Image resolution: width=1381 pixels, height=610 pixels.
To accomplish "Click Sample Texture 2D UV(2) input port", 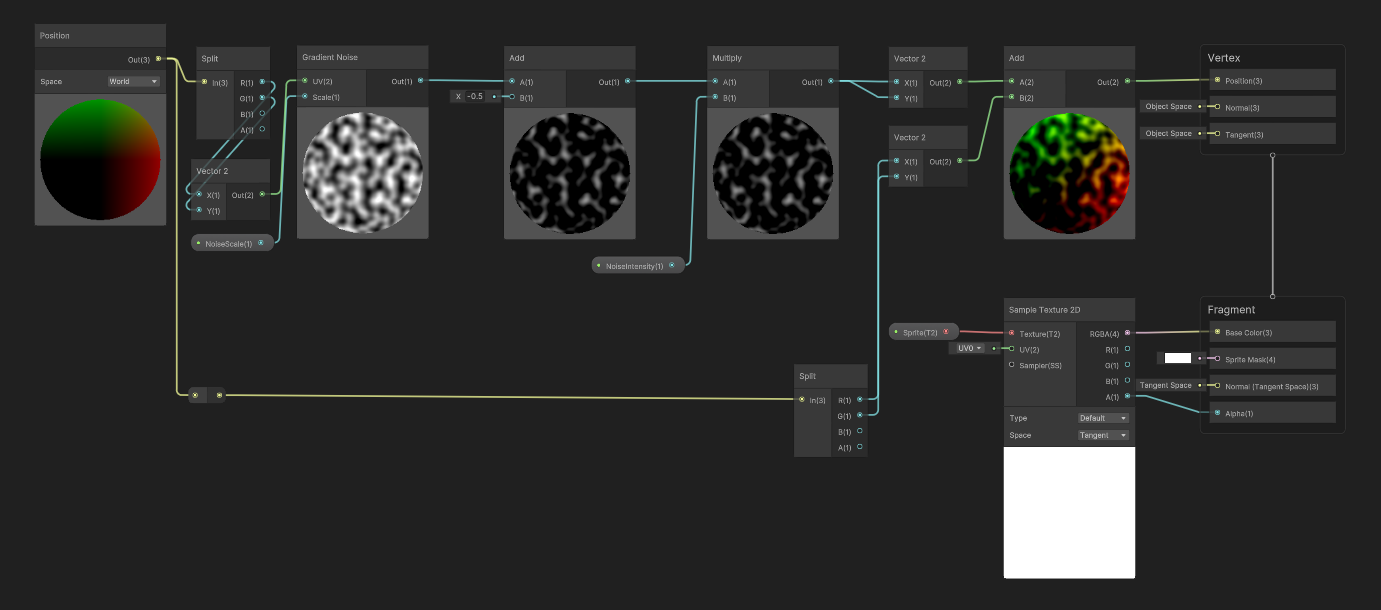I will pos(1012,349).
